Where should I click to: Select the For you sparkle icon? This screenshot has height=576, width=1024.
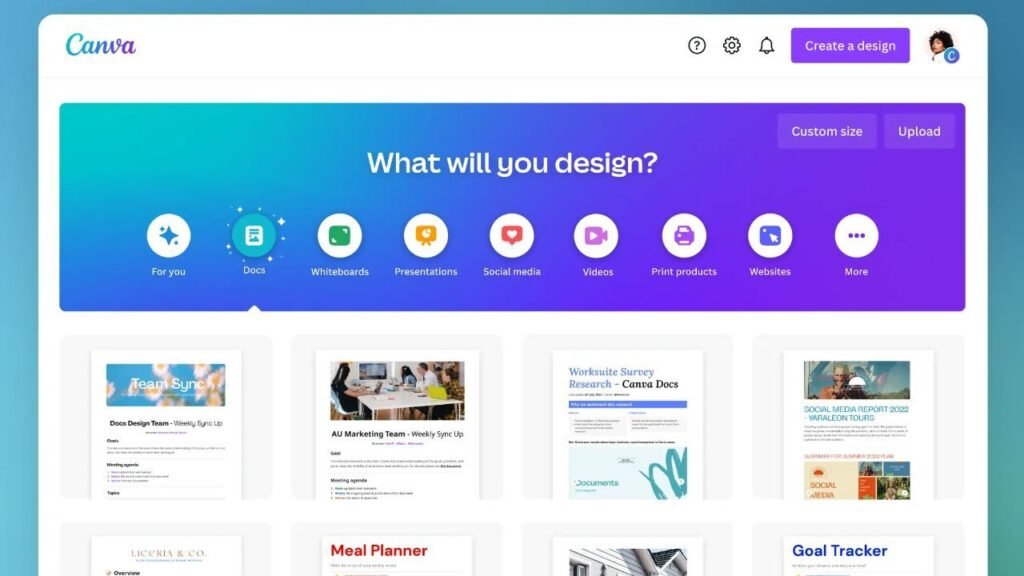(x=168, y=236)
